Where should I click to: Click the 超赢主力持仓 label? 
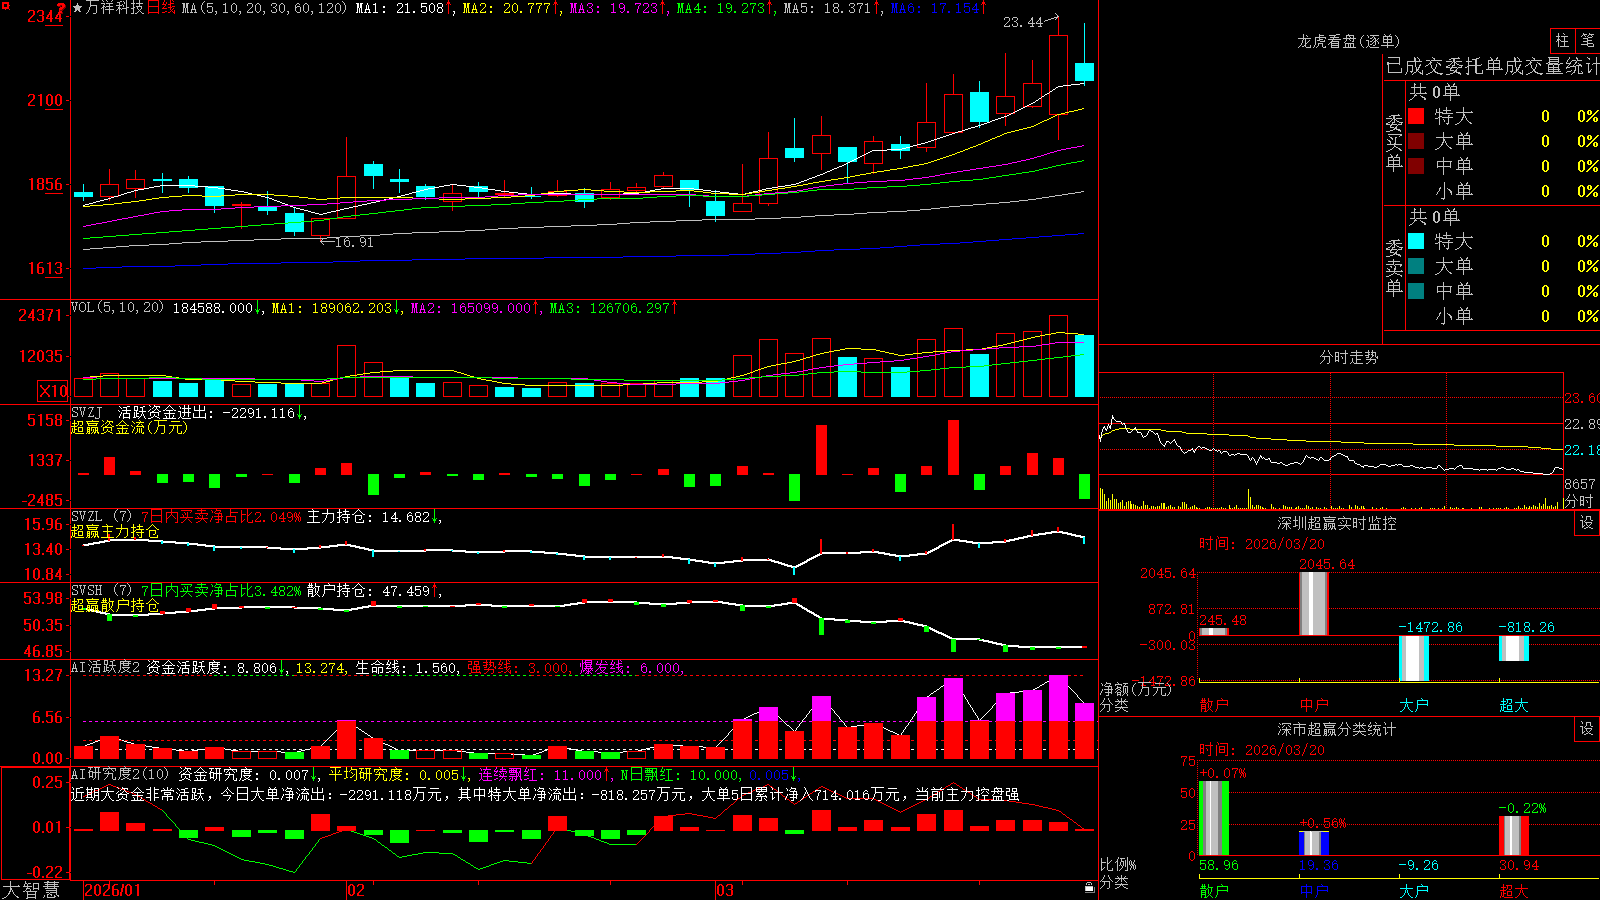(x=115, y=531)
